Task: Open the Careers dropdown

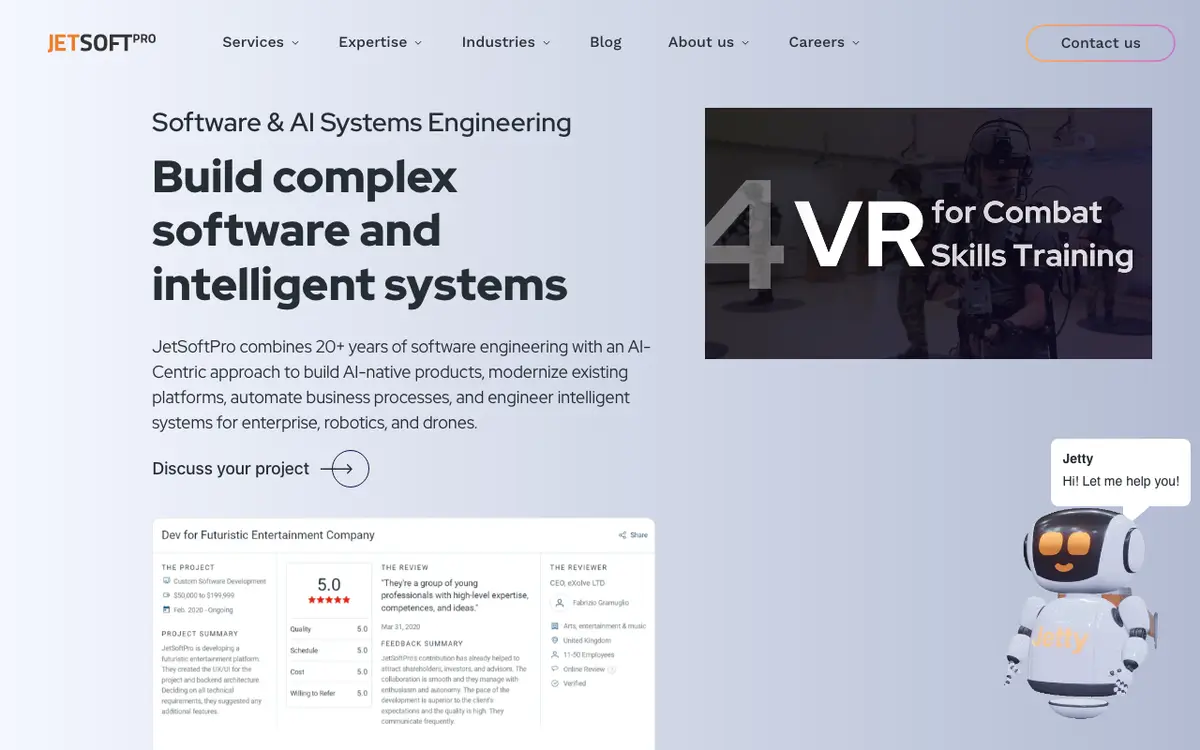Action: (x=824, y=42)
